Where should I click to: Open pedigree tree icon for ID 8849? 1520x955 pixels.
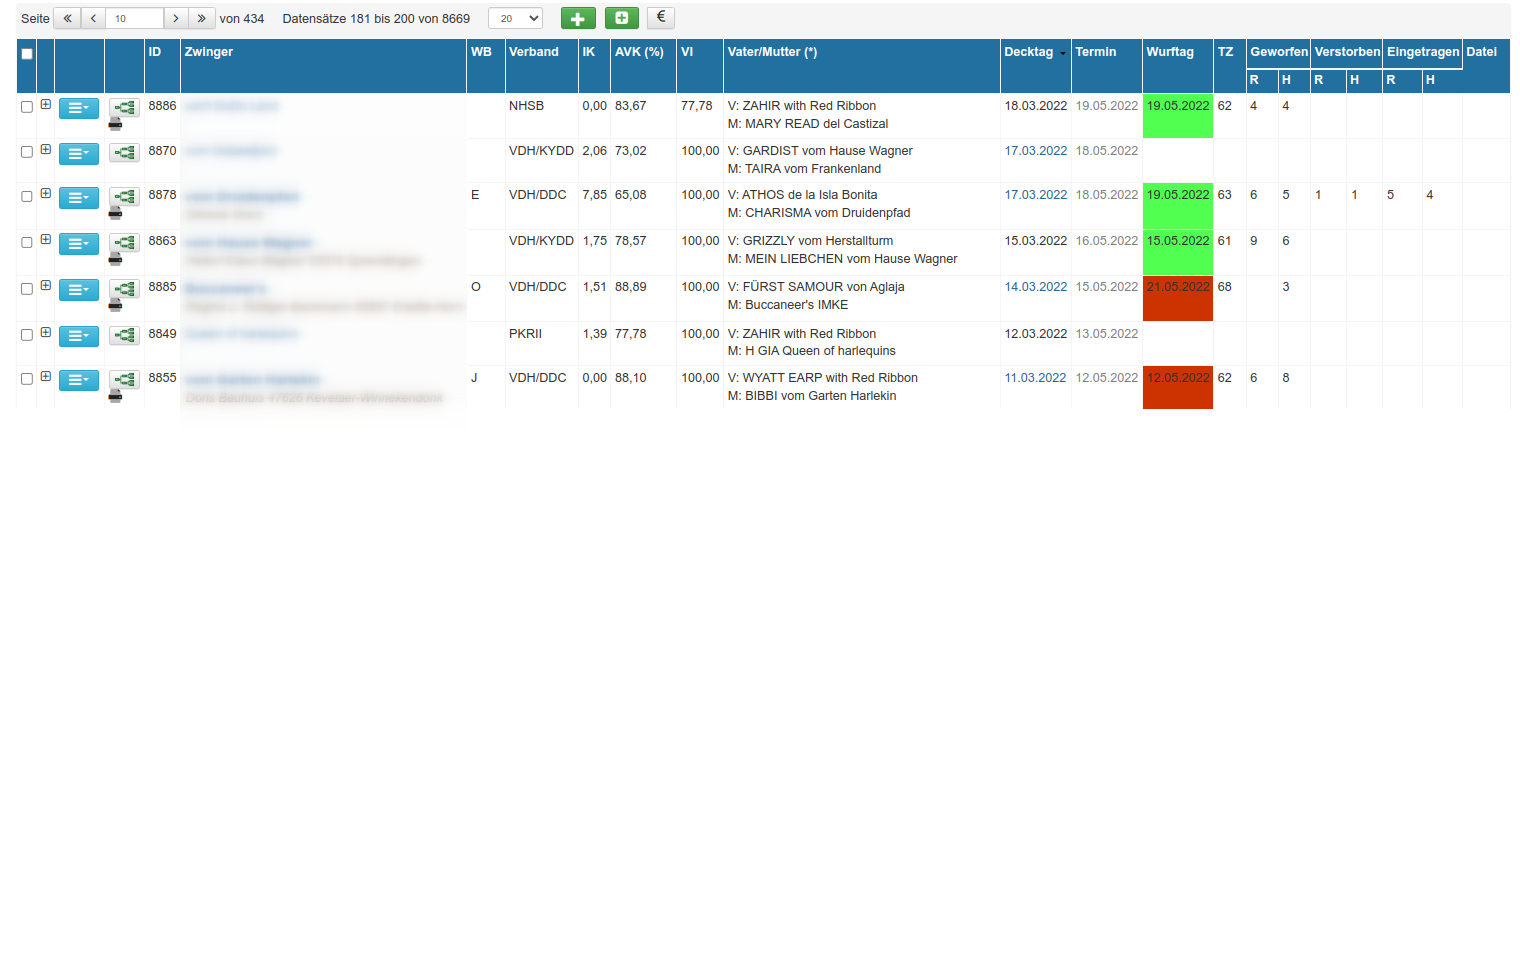[124, 336]
